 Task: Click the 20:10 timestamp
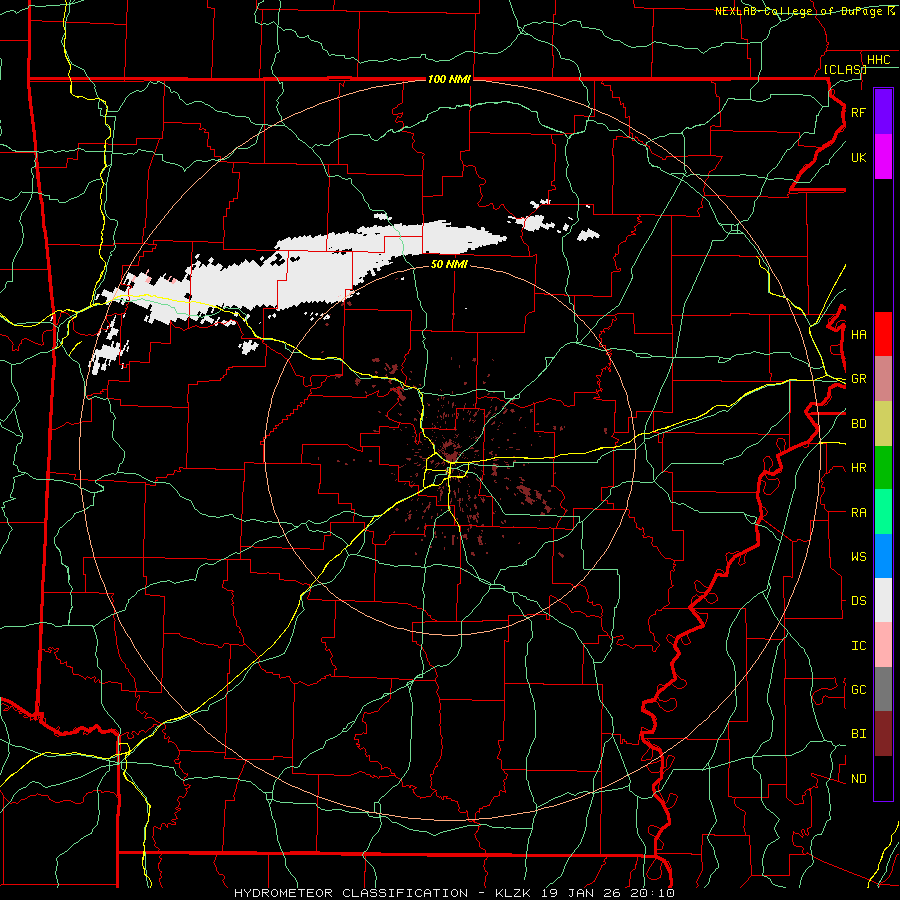[651, 893]
